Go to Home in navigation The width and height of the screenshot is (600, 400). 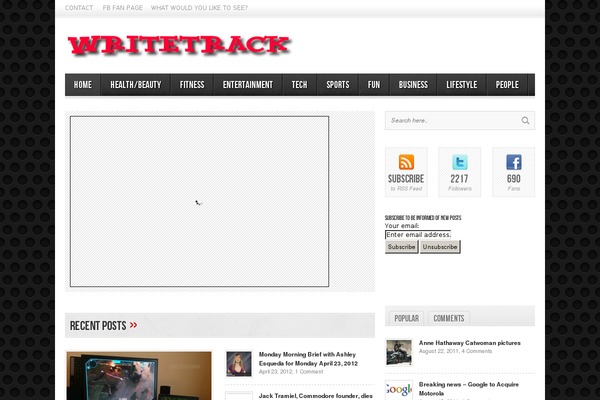[x=83, y=85]
